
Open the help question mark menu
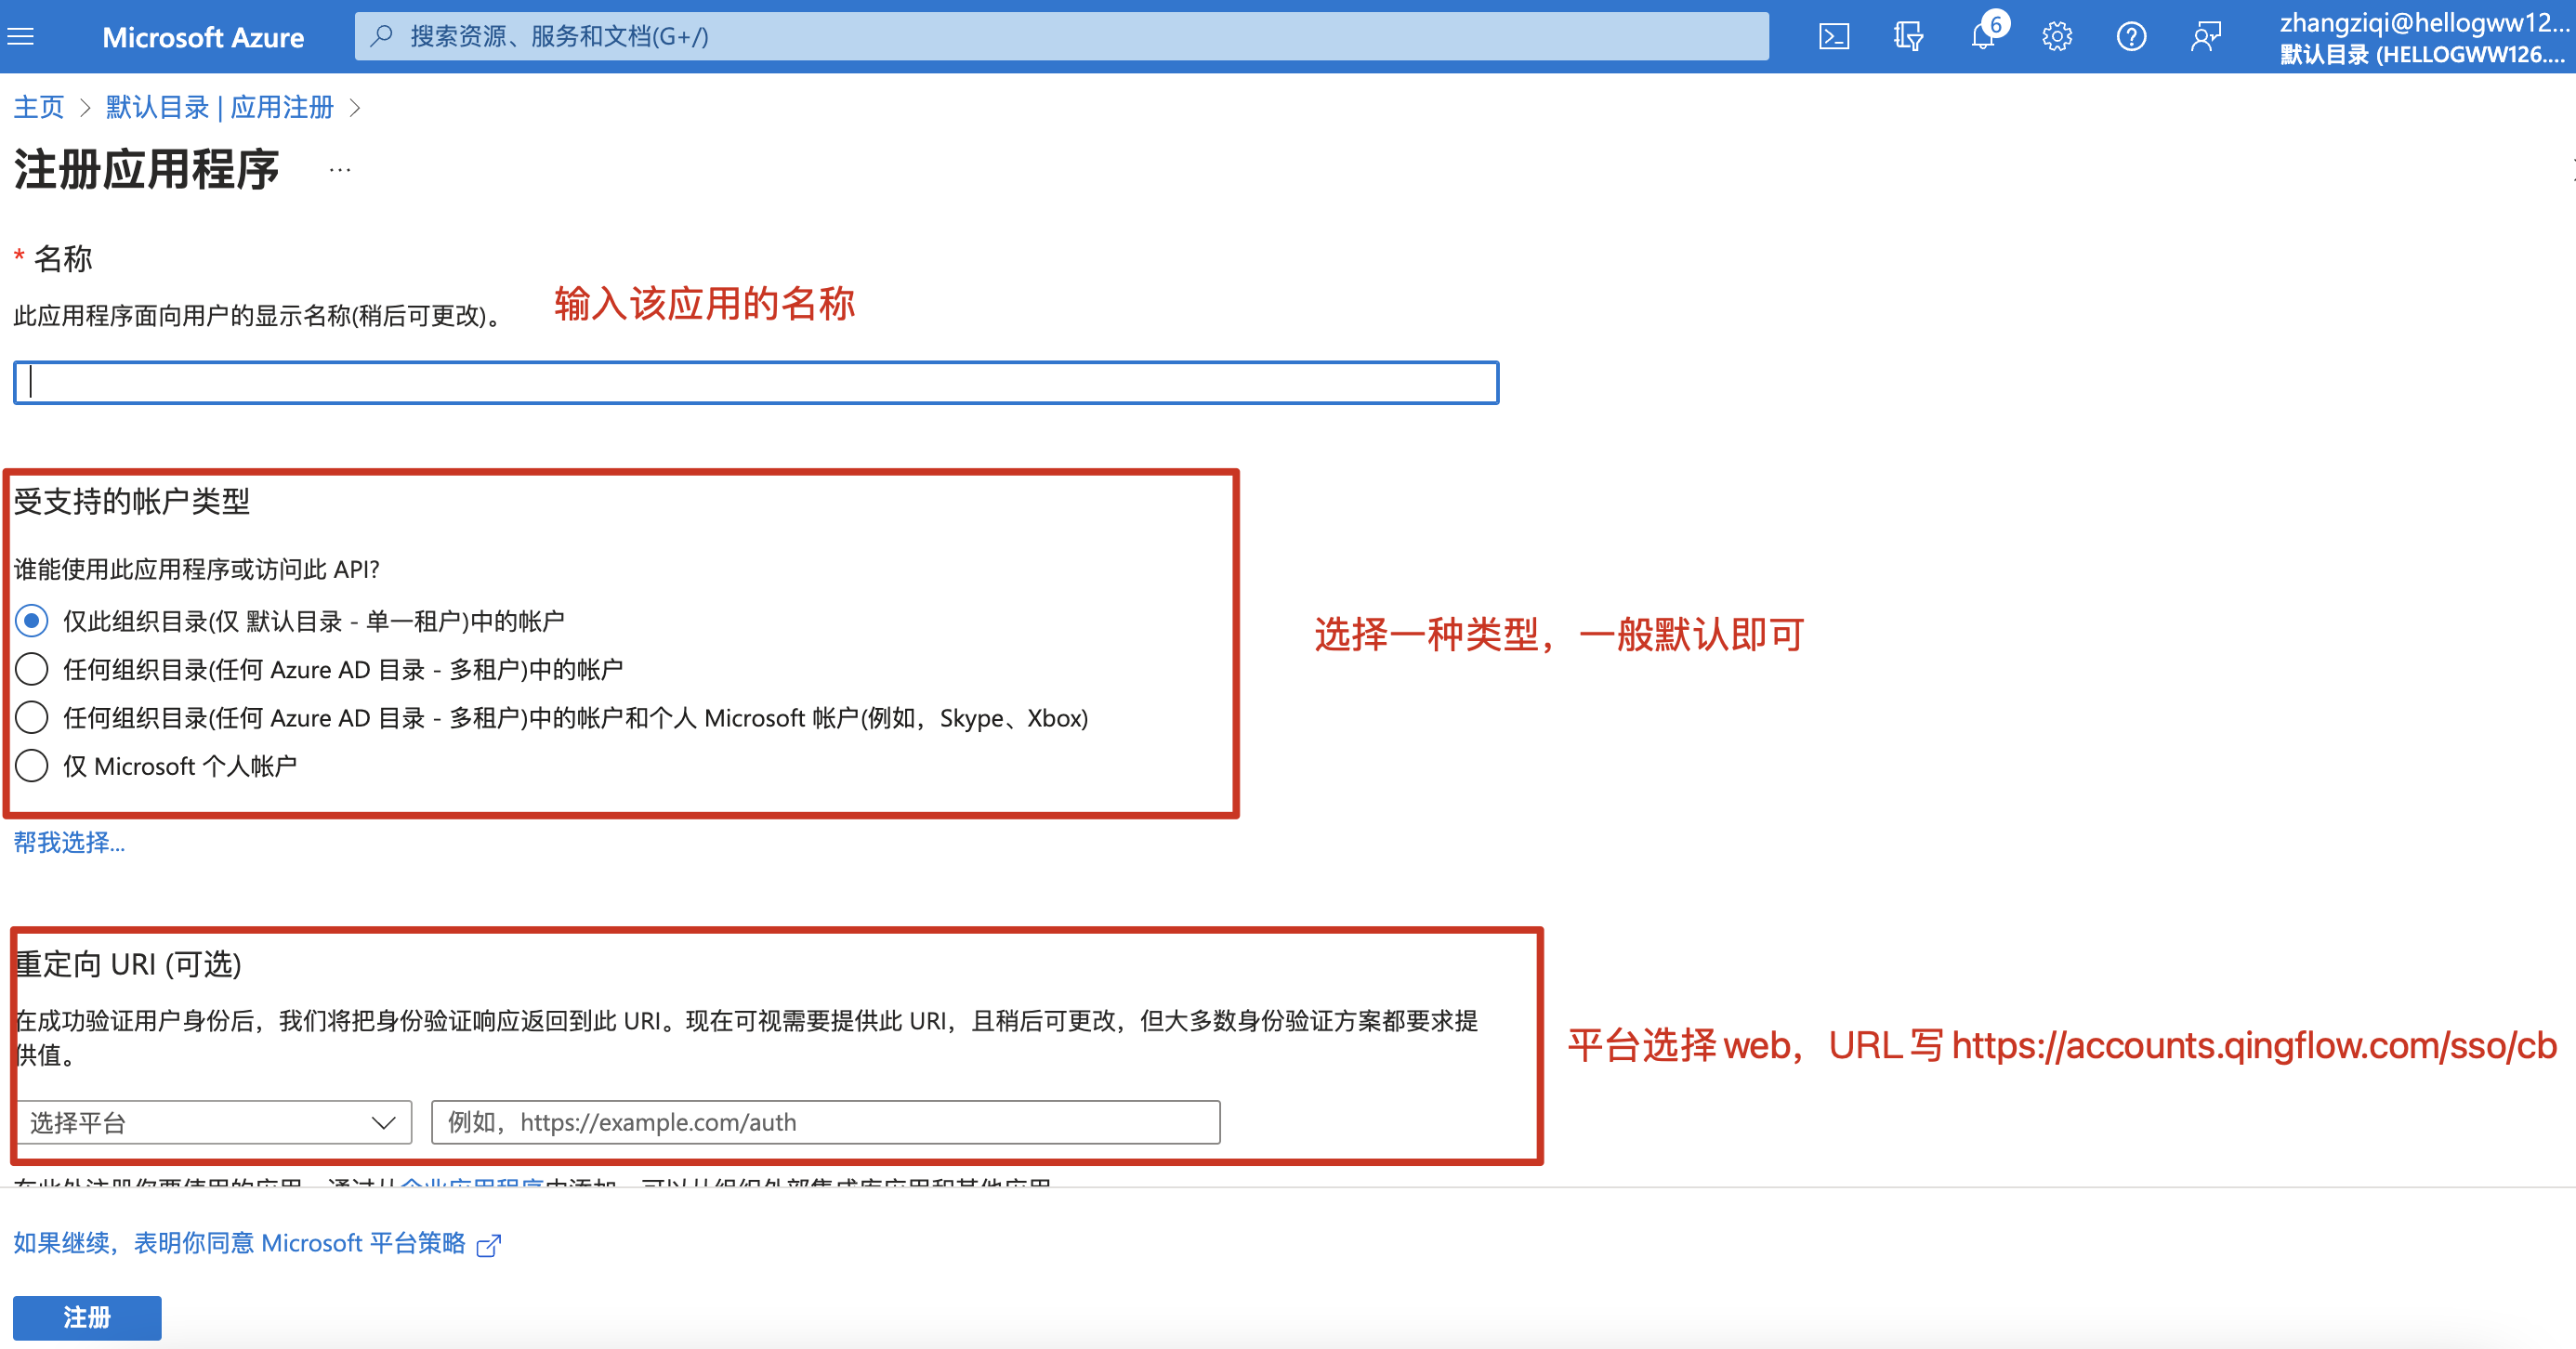point(2131,37)
